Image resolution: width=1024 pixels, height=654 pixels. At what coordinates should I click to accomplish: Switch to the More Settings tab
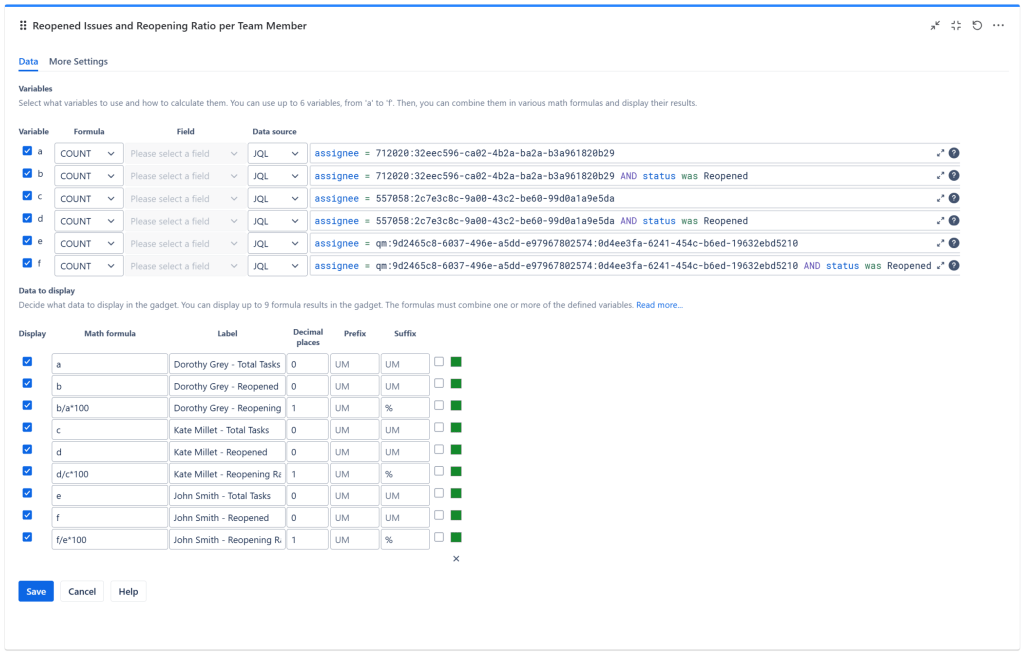coord(78,62)
